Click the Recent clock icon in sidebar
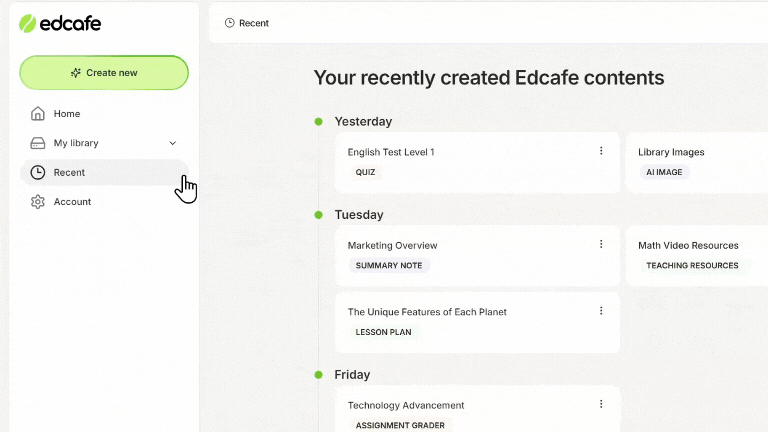Screen dimensions: 768x432 point(38,172)
